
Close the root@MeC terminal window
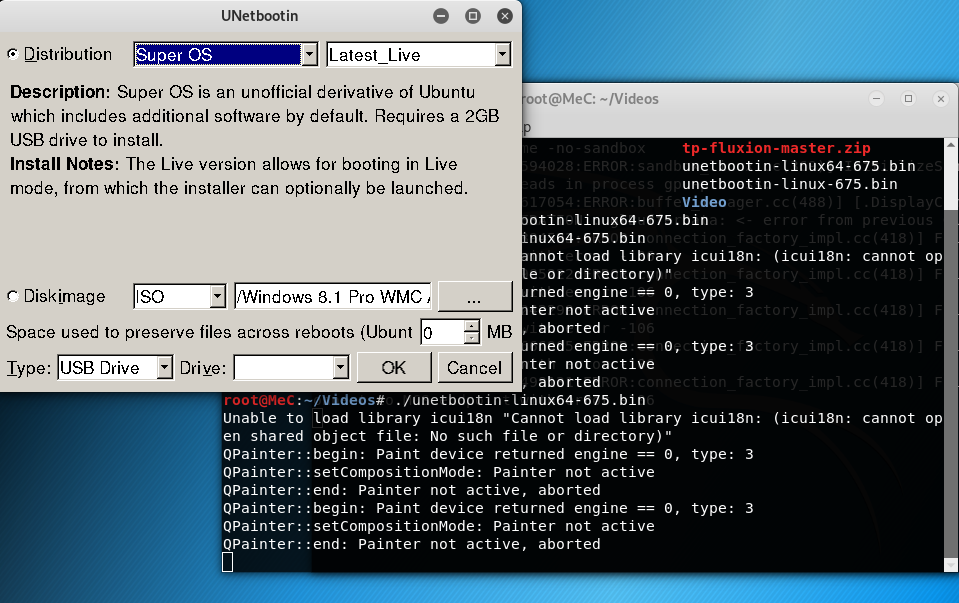pyautogui.click(x=941, y=98)
